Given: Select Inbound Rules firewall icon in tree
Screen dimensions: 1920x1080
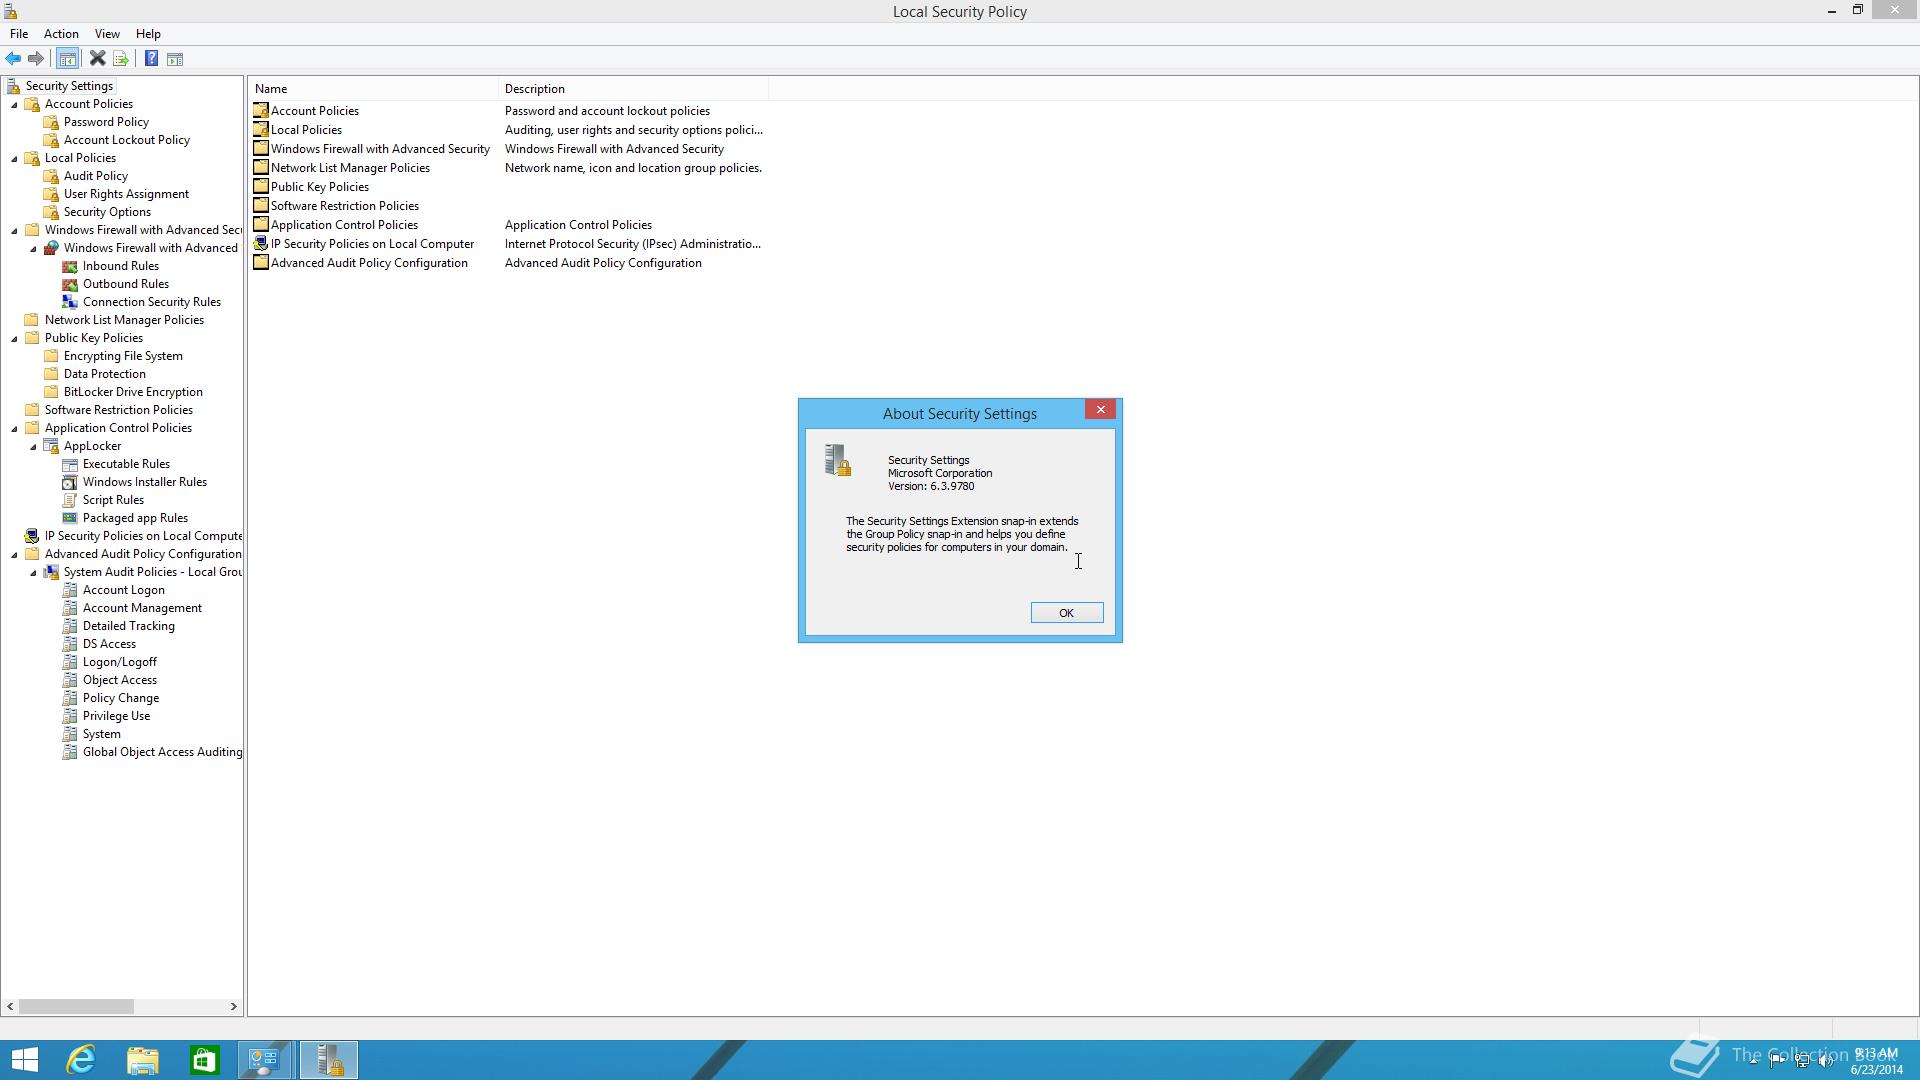Looking at the screenshot, I should coord(70,266).
